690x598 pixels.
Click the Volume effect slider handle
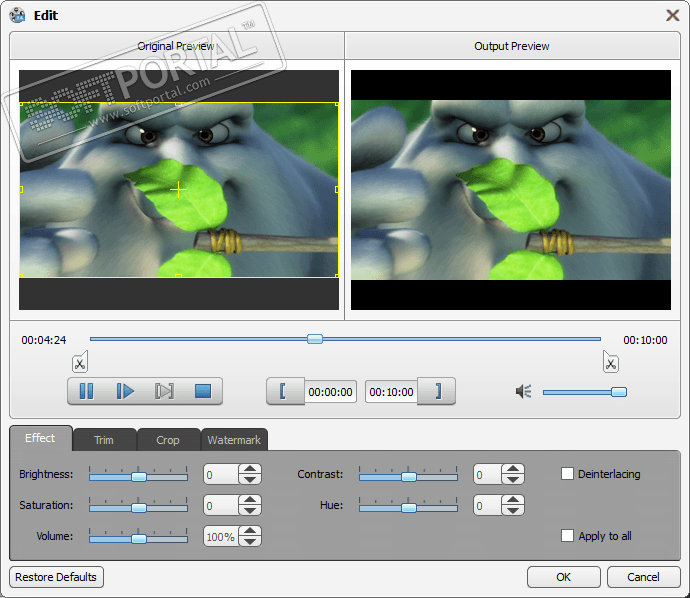pyautogui.click(x=139, y=539)
